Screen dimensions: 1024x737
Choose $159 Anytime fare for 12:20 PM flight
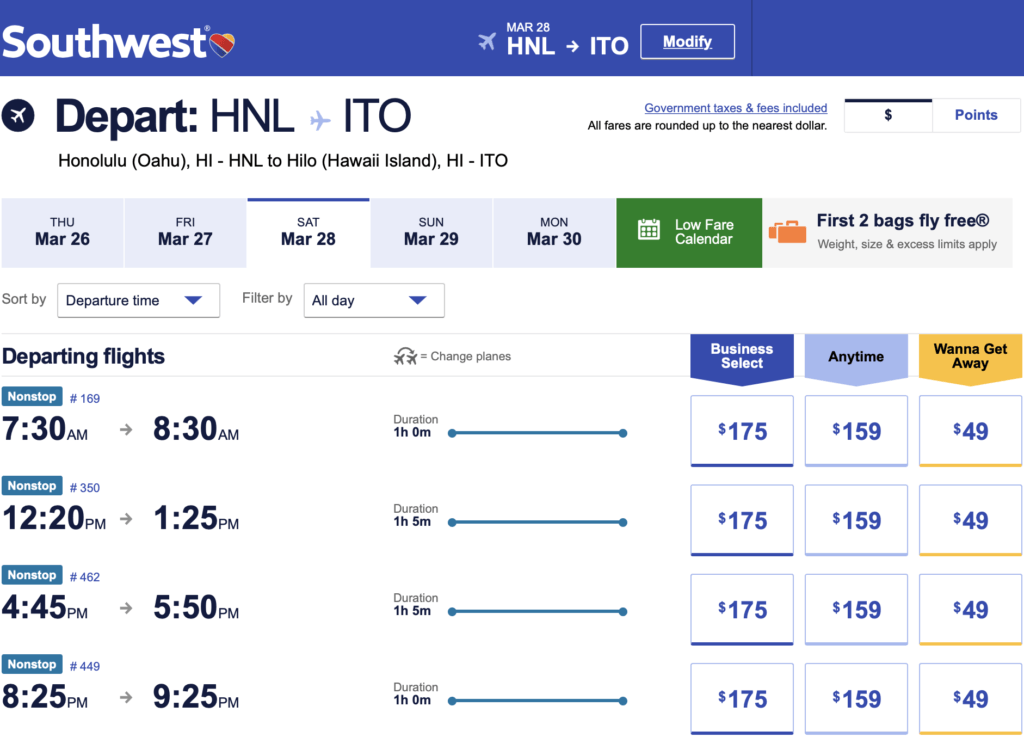[856, 520]
